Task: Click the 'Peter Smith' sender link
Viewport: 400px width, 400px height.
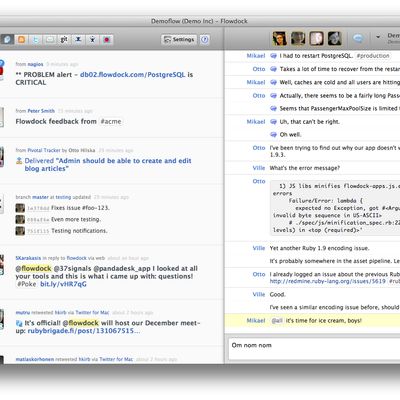Action: (x=41, y=111)
